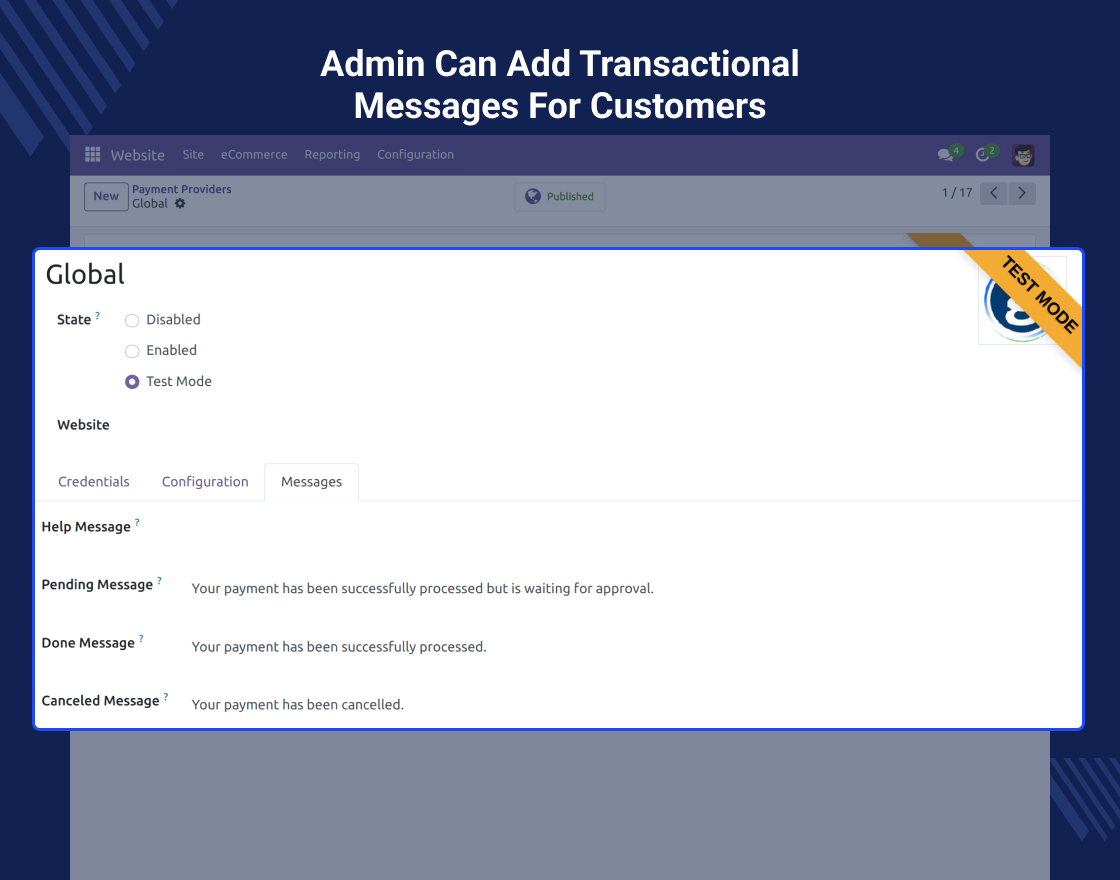Click the gear icon next to Global breadcrumb
Screen dimensions: 1120x880
click(180, 204)
